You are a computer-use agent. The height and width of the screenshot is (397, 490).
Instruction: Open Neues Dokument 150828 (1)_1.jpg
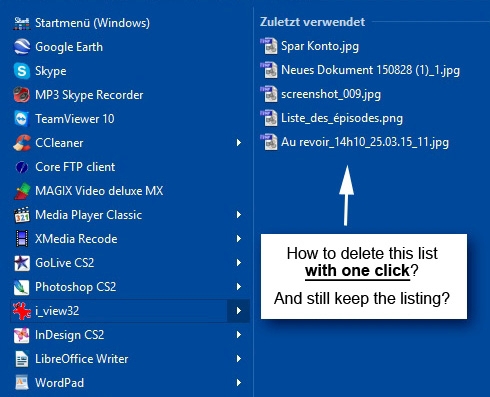(x=370, y=70)
